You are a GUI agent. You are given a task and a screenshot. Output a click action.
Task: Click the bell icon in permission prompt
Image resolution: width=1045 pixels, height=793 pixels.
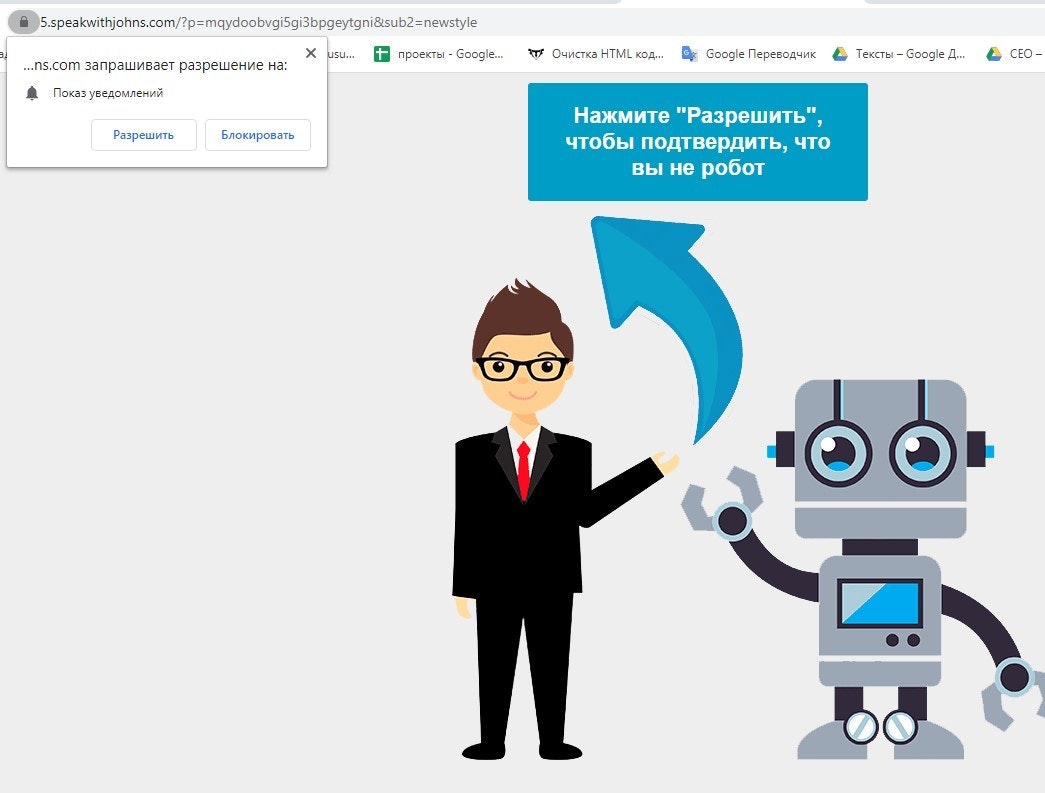(32, 93)
